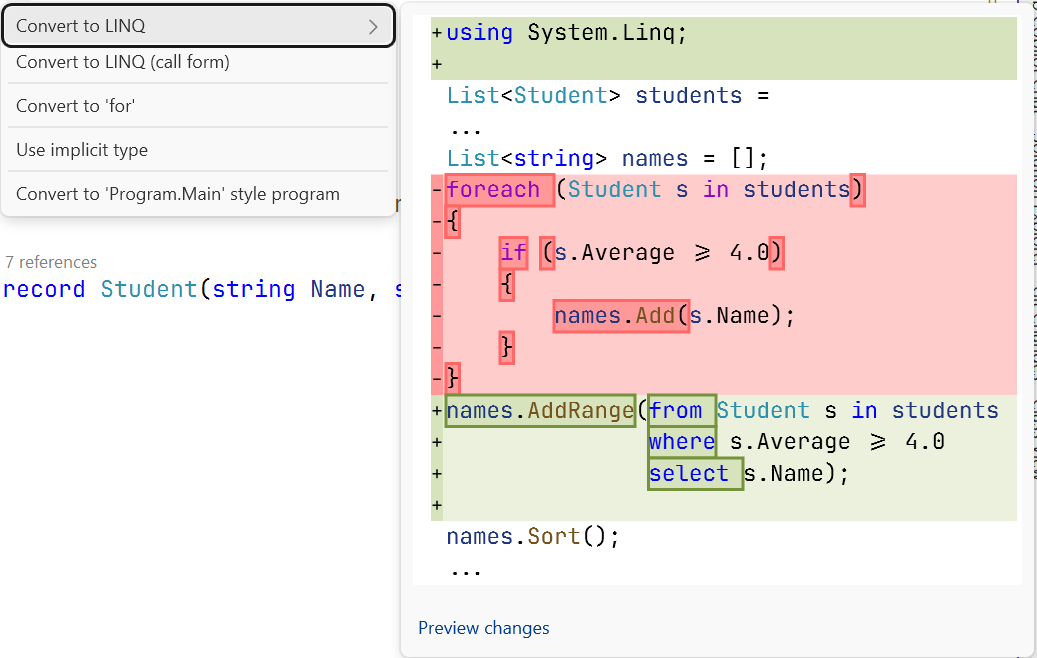The image size is (1037, 658).
Task: Expand the Convert to LINQ submenu chevron
Action: 373,26
